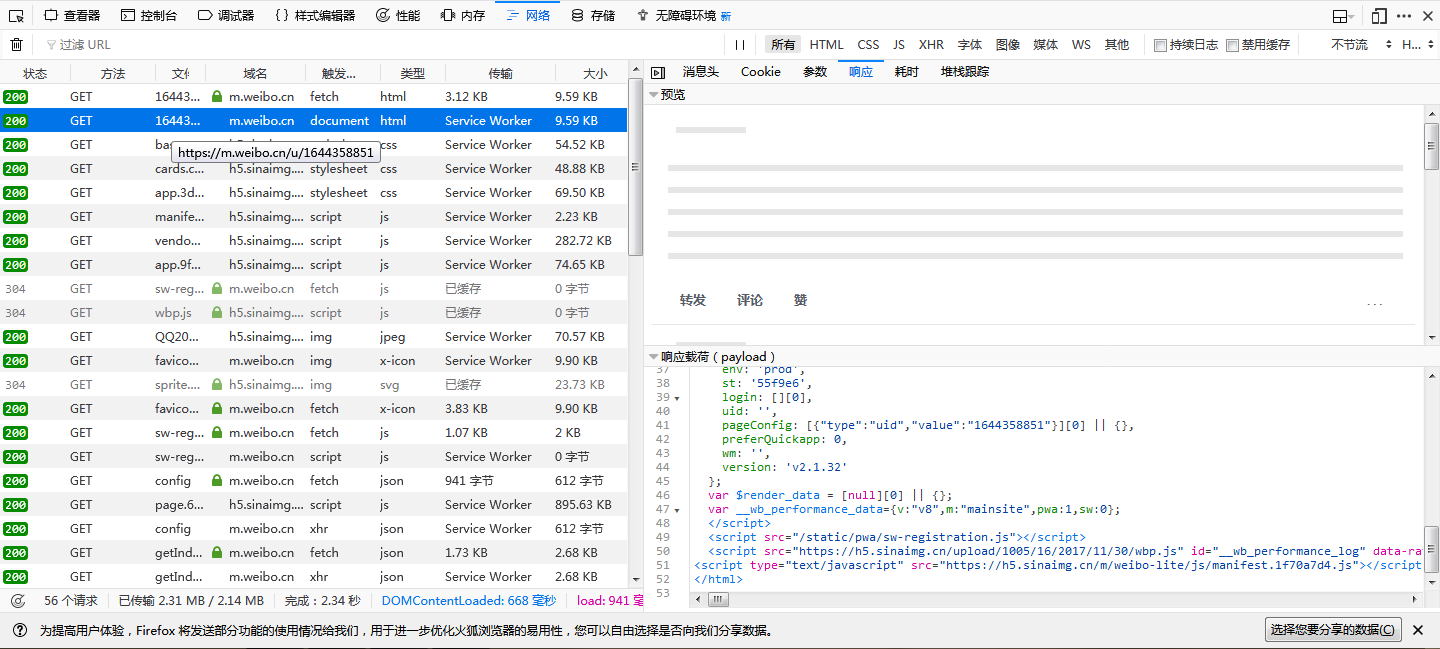Click the 评论 link in preview
1440x649 pixels.
pyautogui.click(x=750, y=300)
